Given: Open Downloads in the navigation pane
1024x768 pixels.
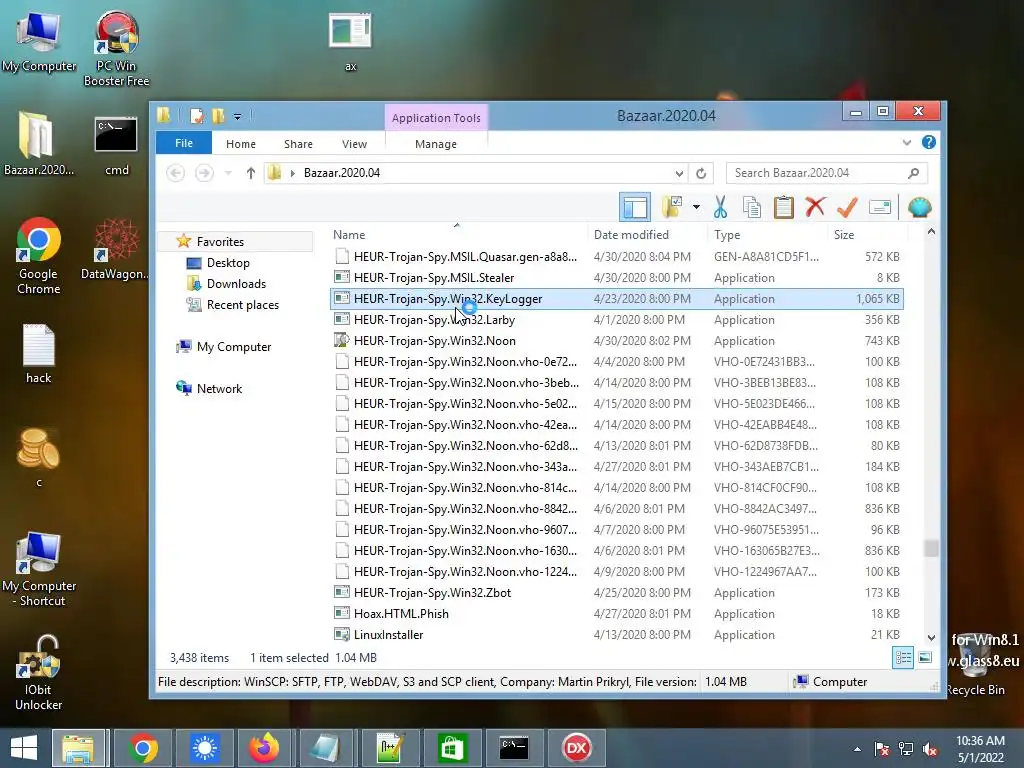Looking at the screenshot, I should 236,283.
